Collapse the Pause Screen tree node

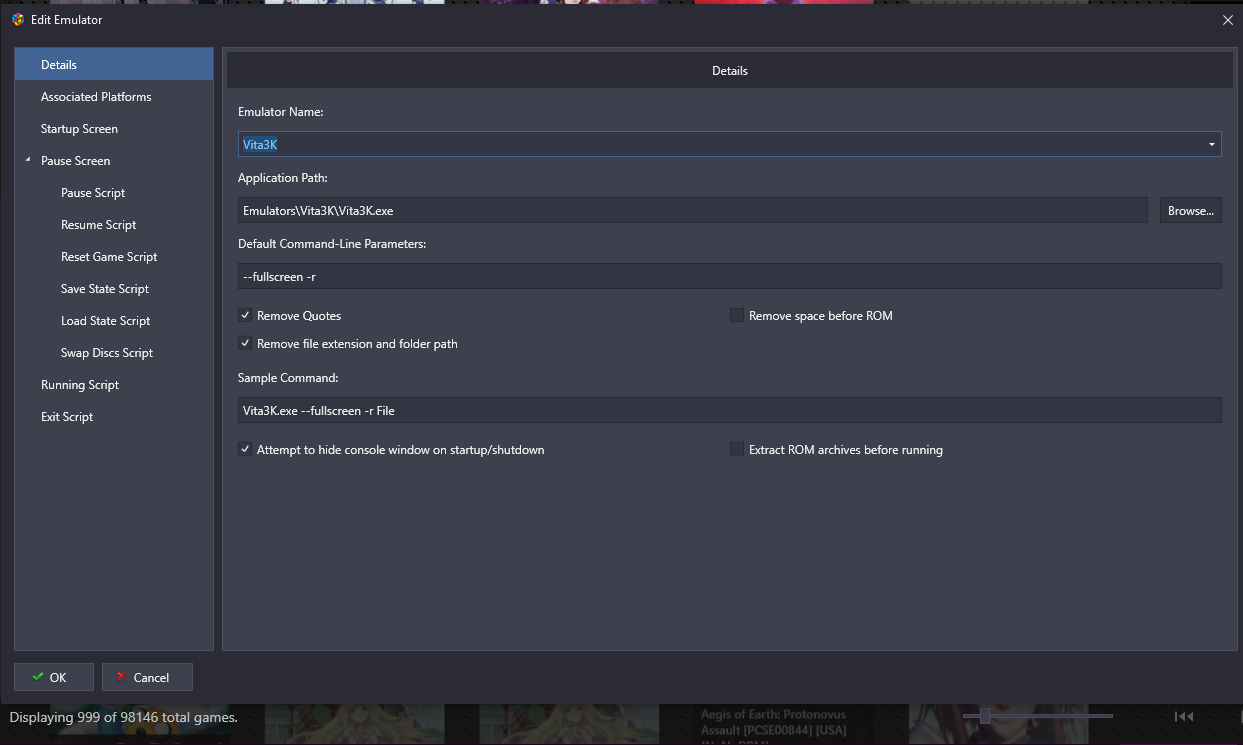click(x=28, y=160)
